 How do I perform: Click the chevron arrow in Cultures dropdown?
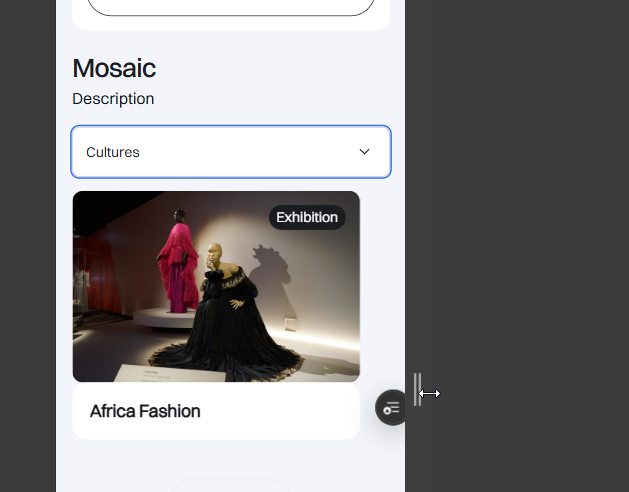coord(364,152)
